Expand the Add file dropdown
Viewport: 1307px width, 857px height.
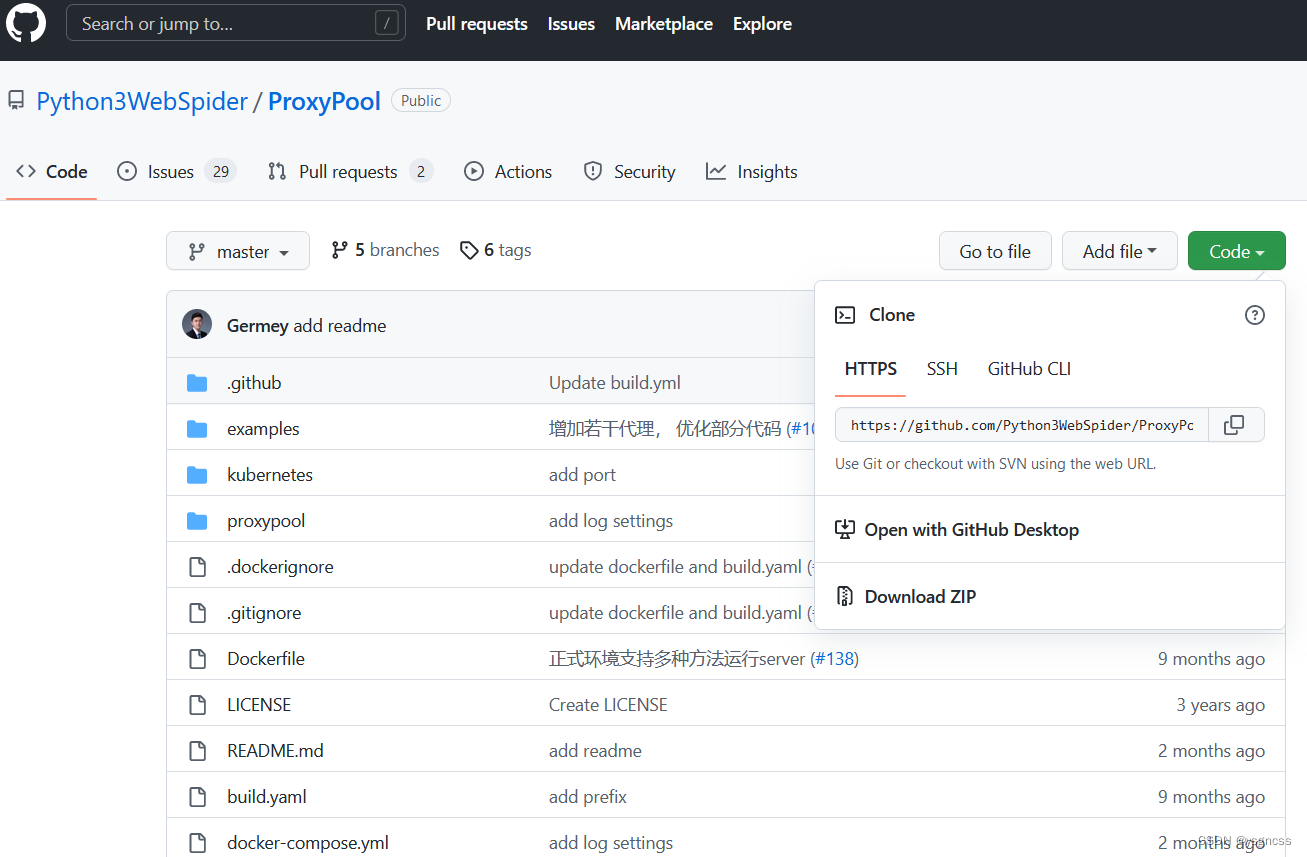pyautogui.click(x=1120, y=251)
